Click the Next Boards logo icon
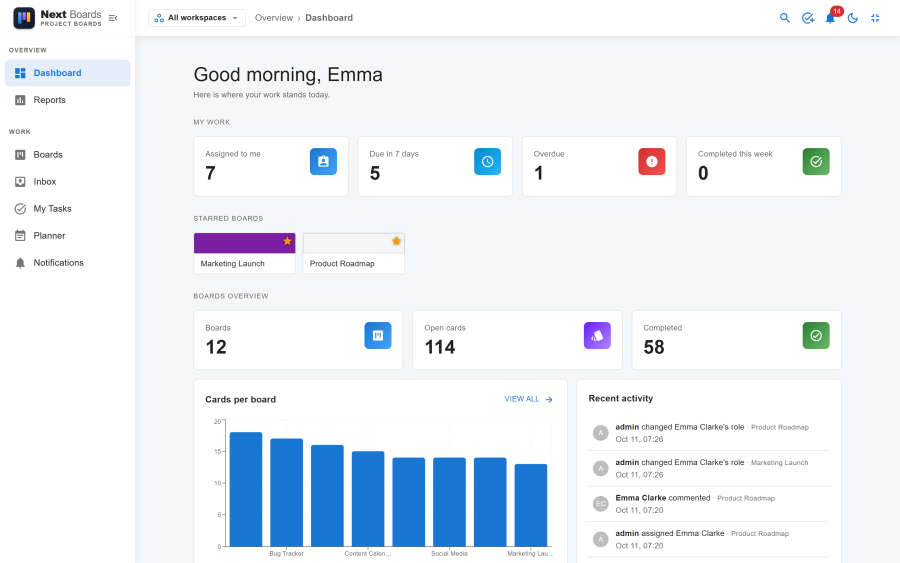Screen dimensions: 900x563 coord(24,18)
